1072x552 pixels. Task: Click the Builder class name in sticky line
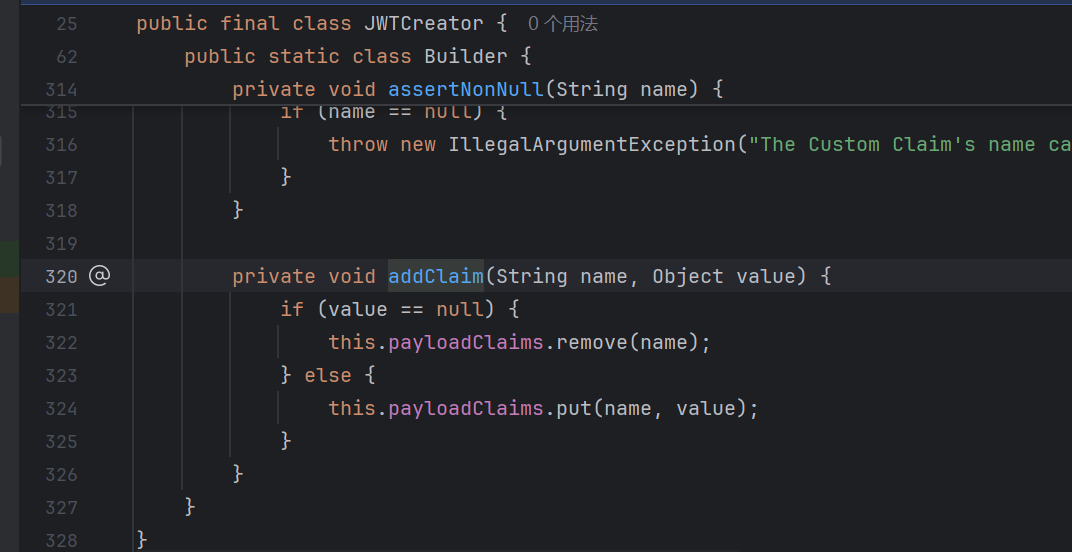pyautogui.click(x=466, y=56)
